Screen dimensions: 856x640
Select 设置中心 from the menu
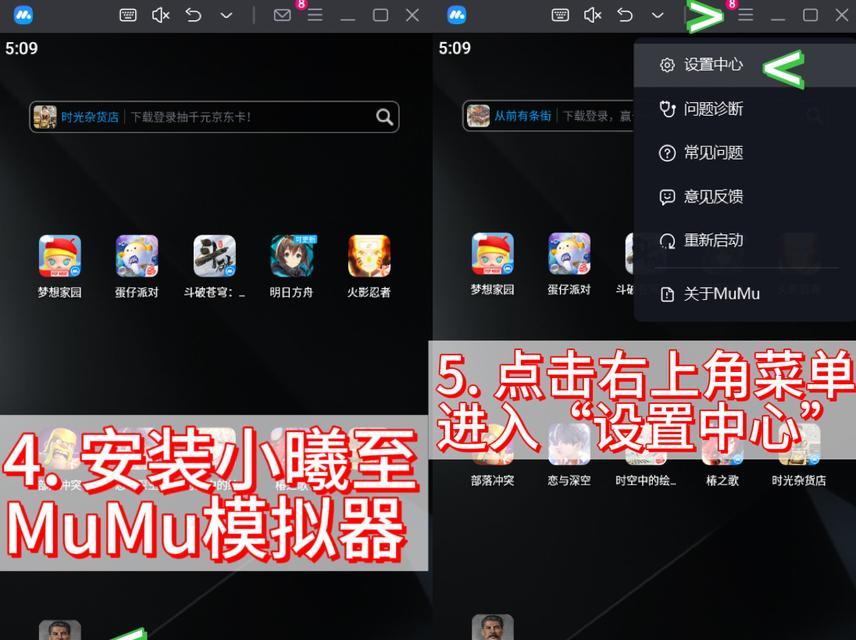(x=745, y=65)
